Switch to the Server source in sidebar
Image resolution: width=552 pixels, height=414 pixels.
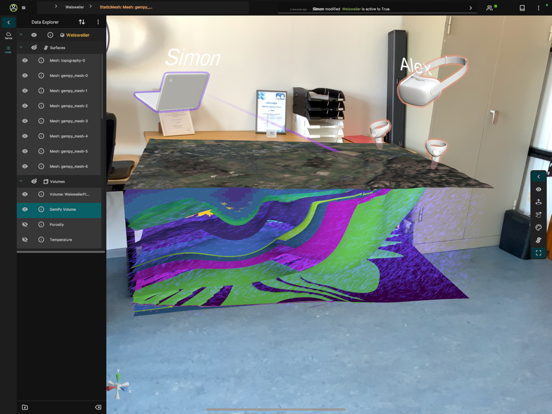tap(8, 35)
